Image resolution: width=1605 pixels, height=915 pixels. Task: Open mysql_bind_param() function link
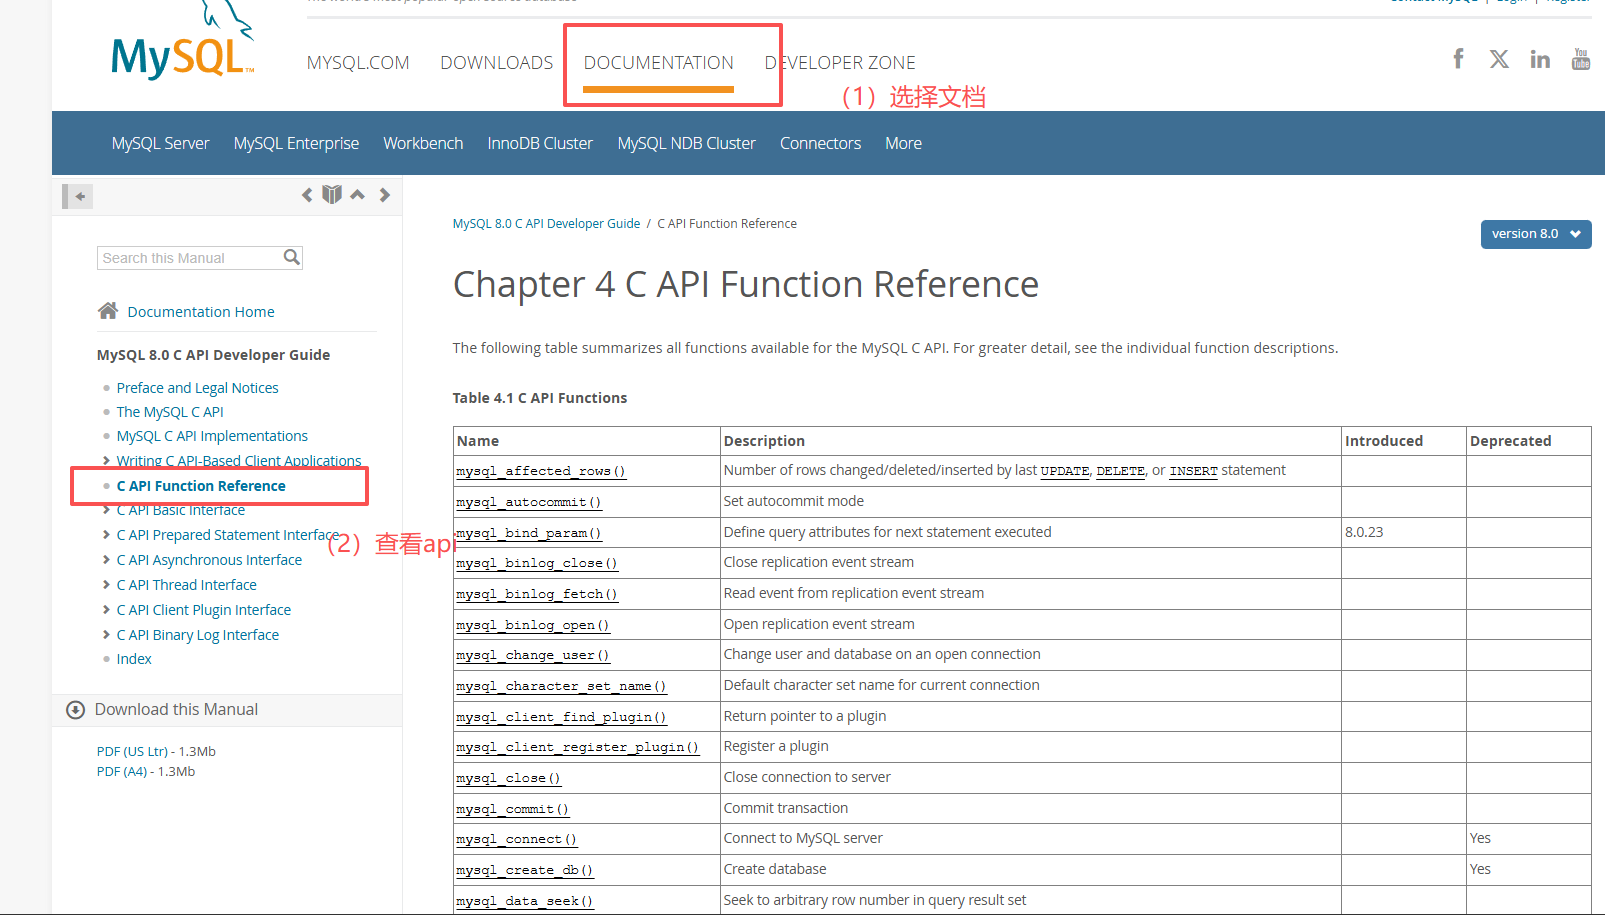(x=529, y=533)
